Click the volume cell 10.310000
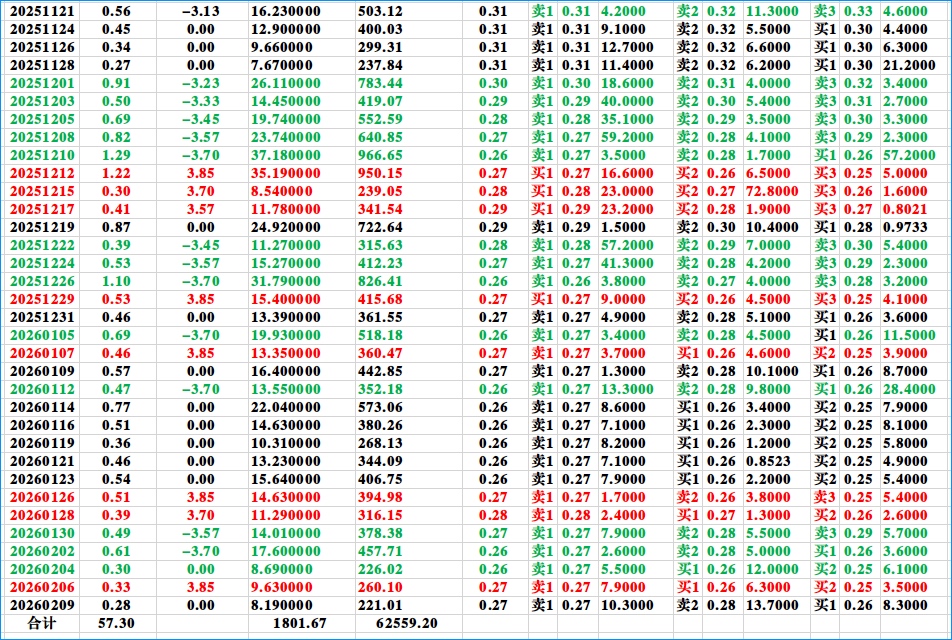 click(x=285, y=443)
